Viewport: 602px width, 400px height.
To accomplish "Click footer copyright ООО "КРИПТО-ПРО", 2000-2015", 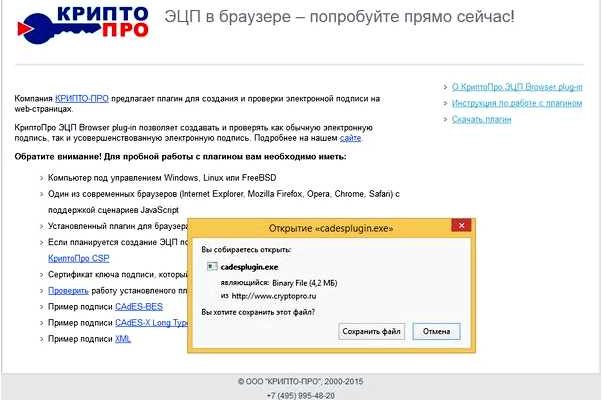I will tap(301, 382).
